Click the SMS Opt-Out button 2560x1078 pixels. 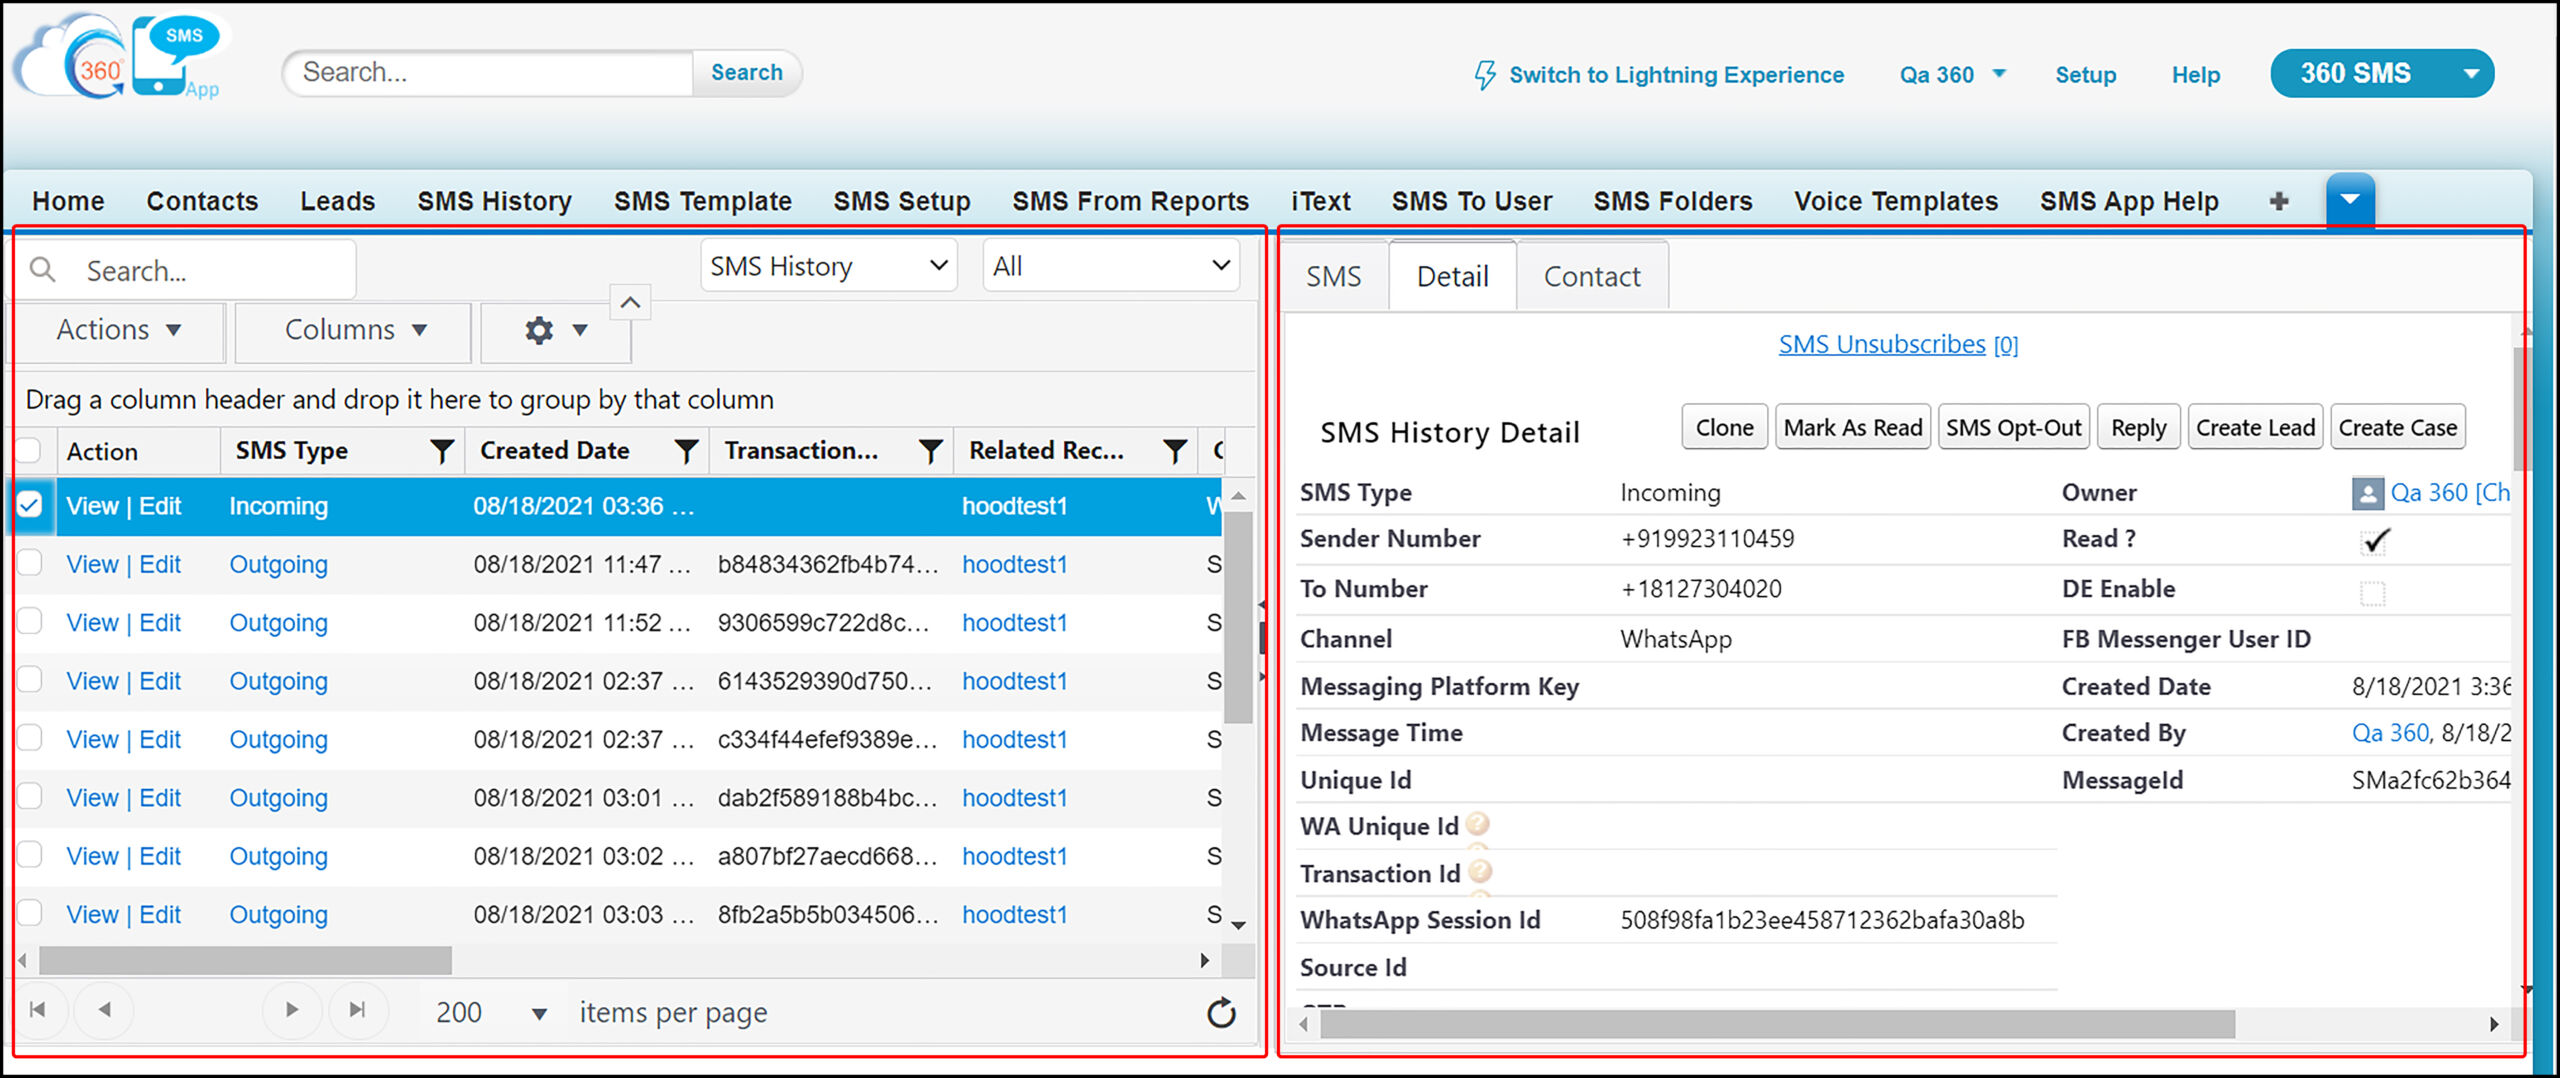pos(2013,427)
